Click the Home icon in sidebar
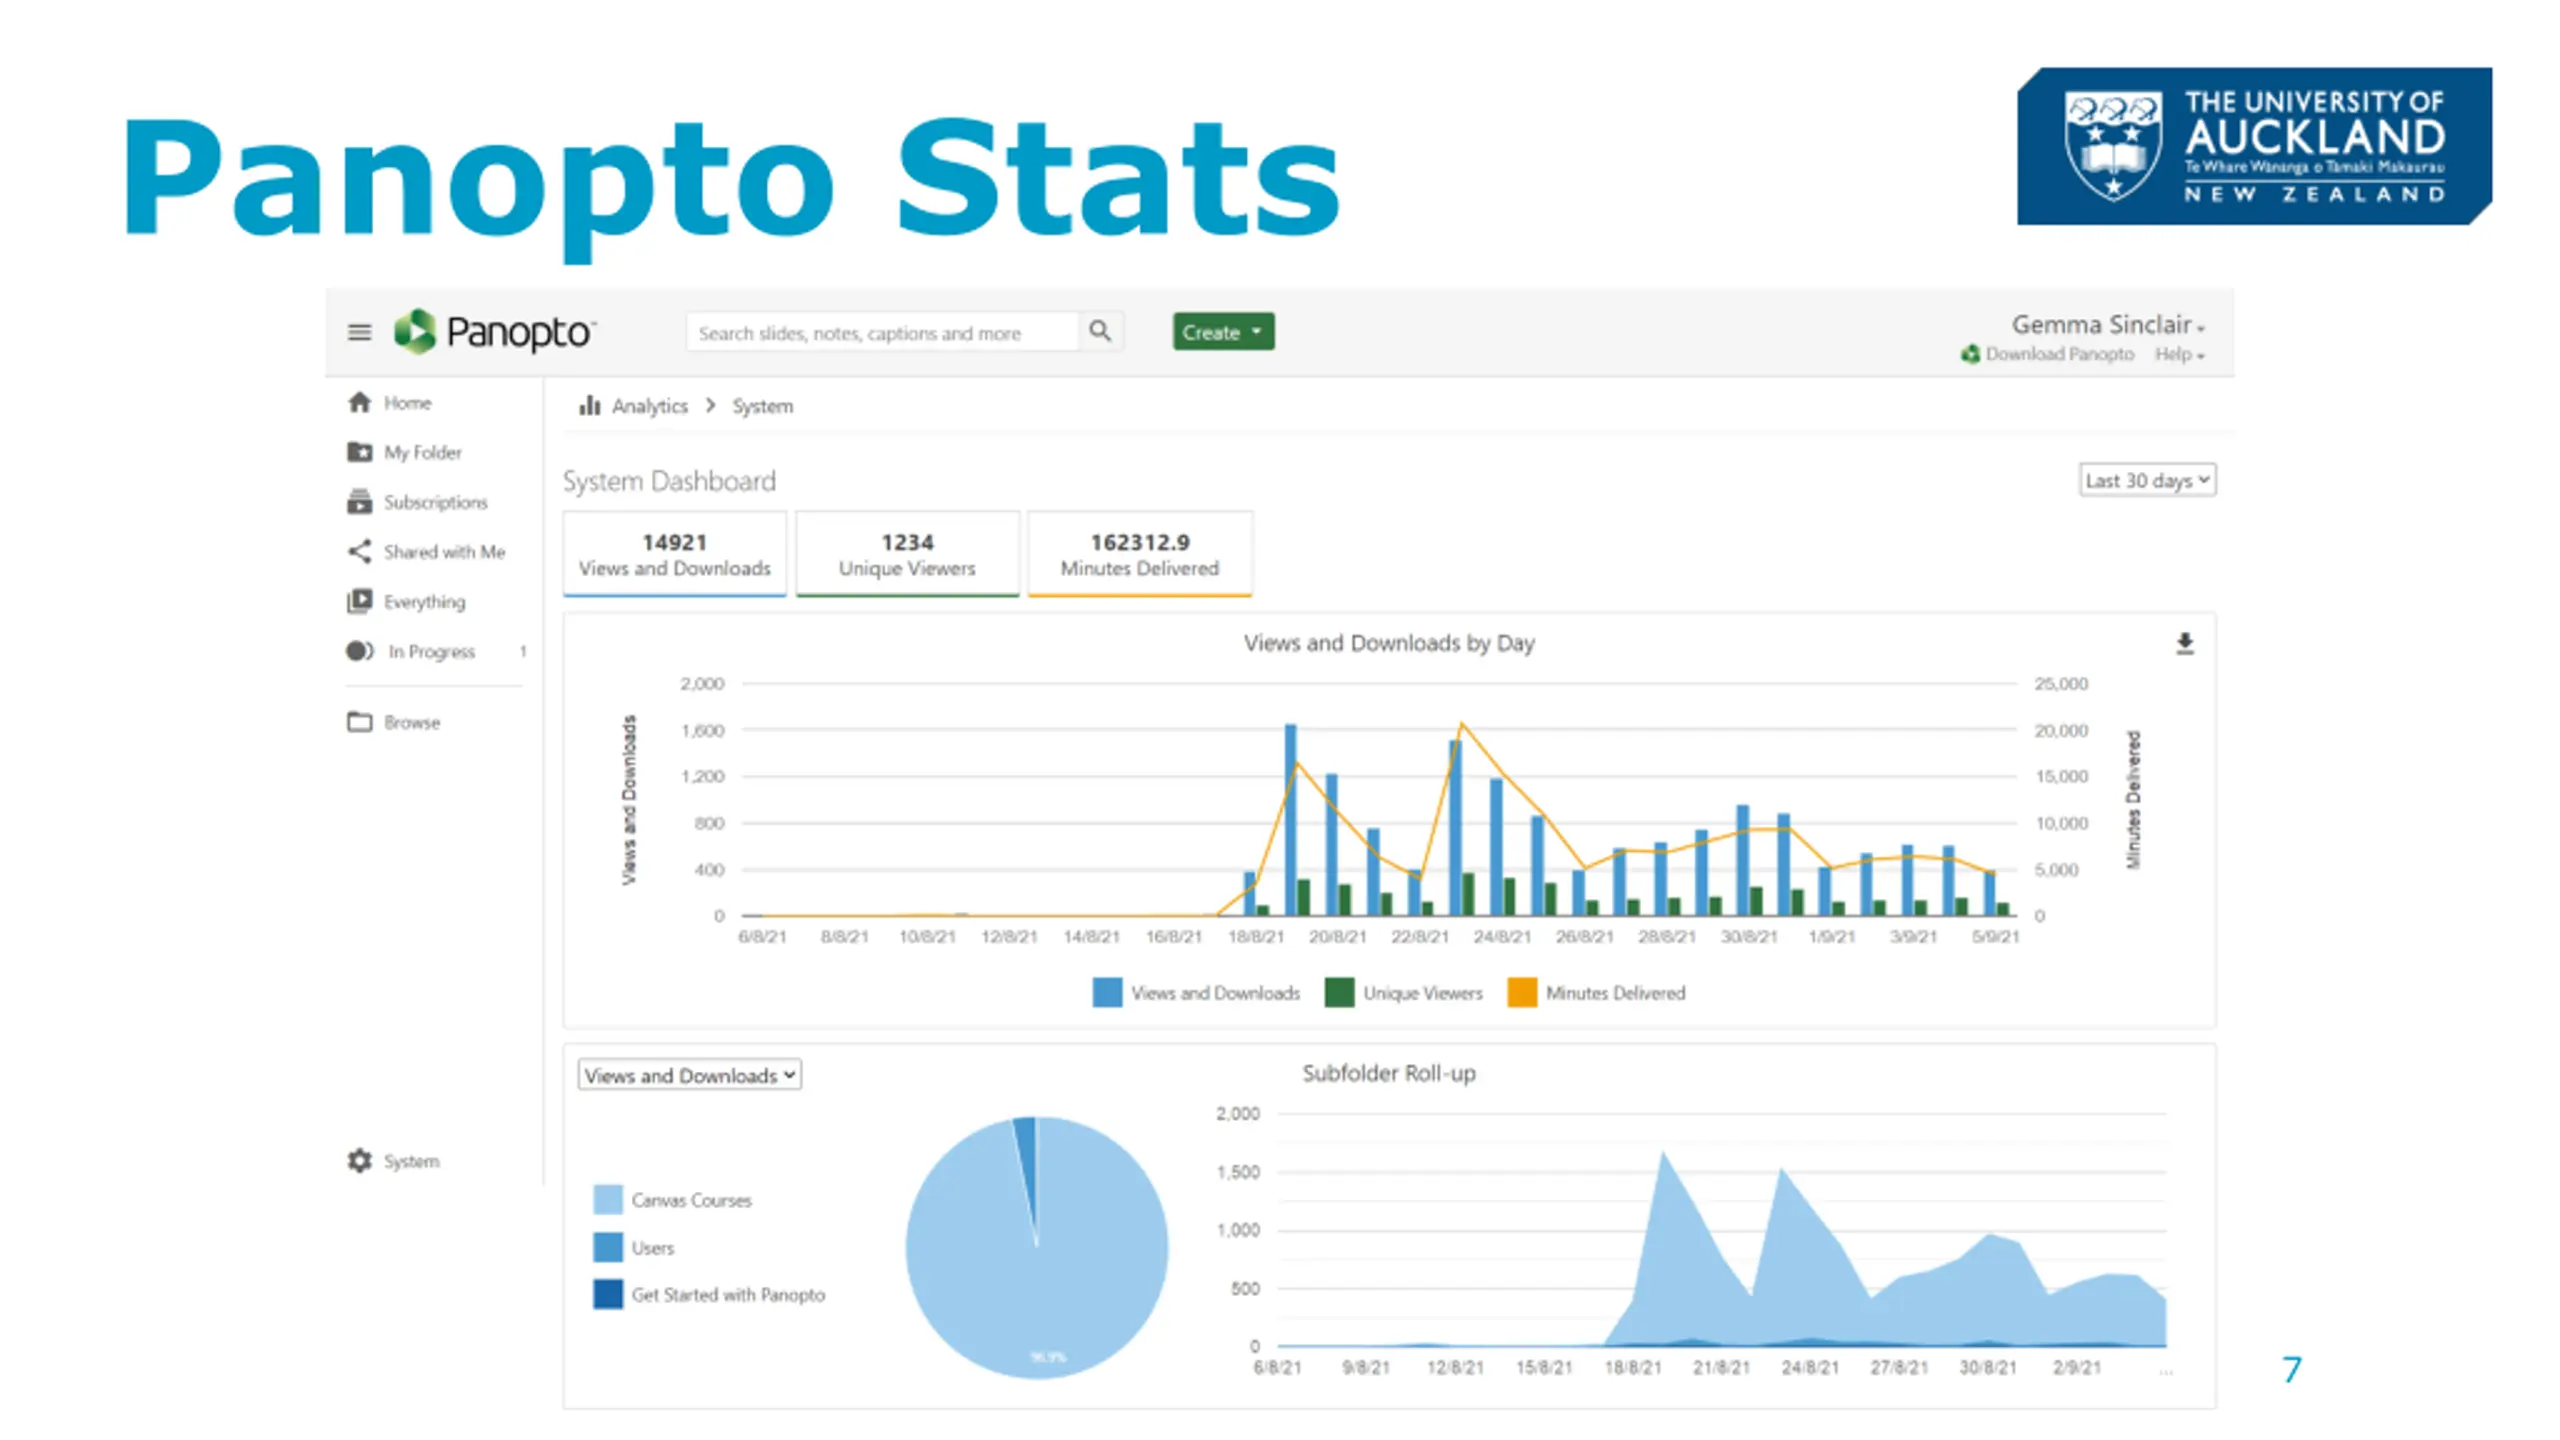Viewport: 2560px width, 1440px height. [x=359, y=402]
